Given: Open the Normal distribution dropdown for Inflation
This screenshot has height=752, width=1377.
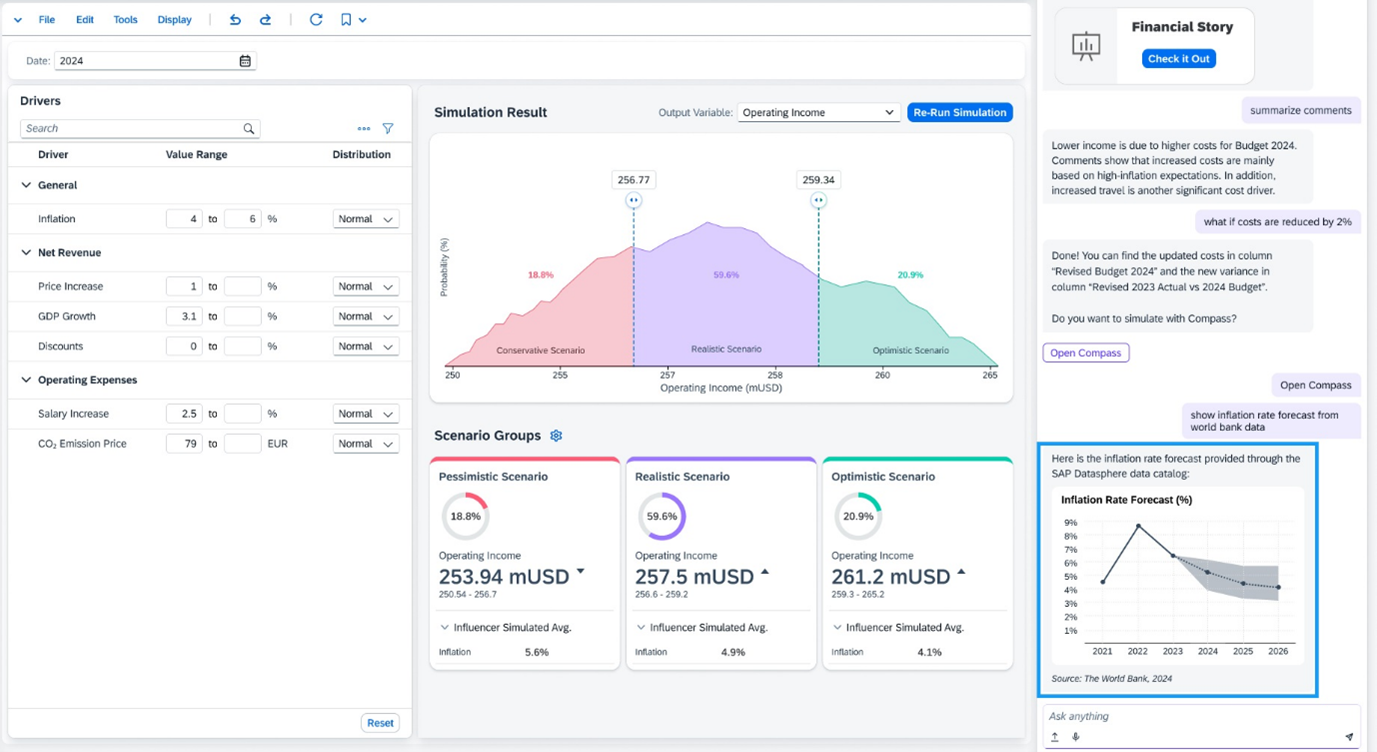Looking at the screenshot, I should [x=365, y=218].
